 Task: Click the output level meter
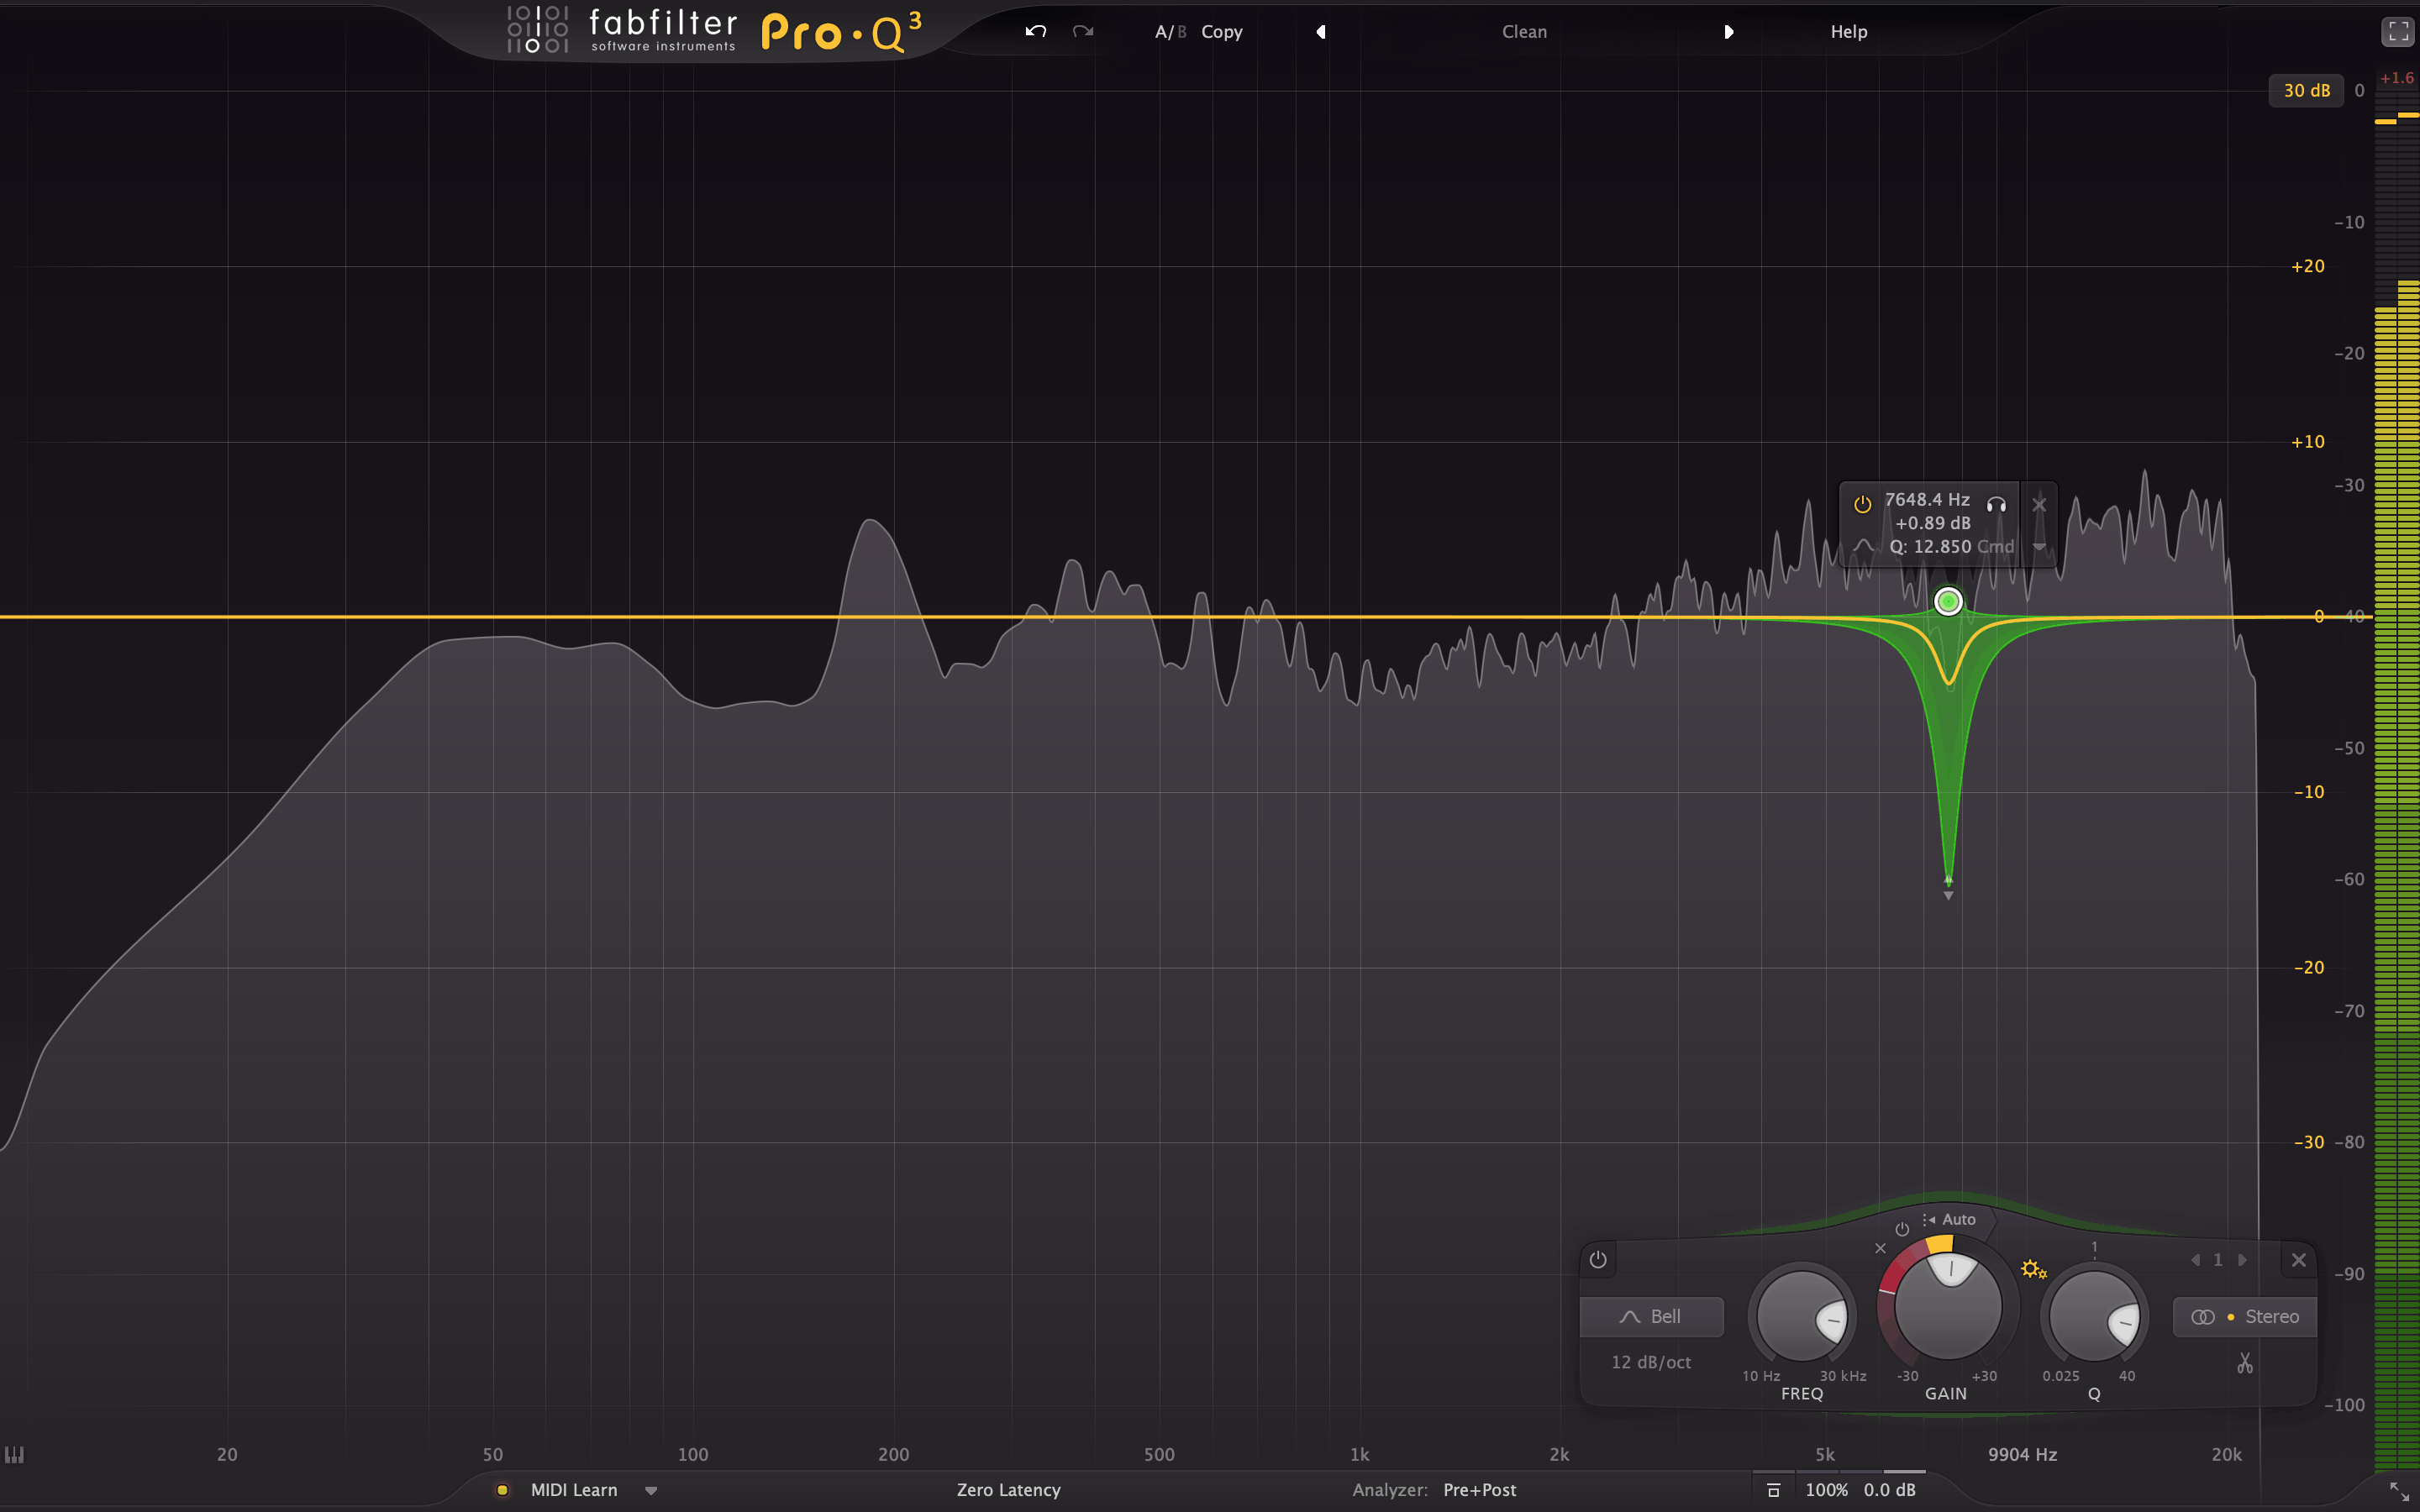2396,780
